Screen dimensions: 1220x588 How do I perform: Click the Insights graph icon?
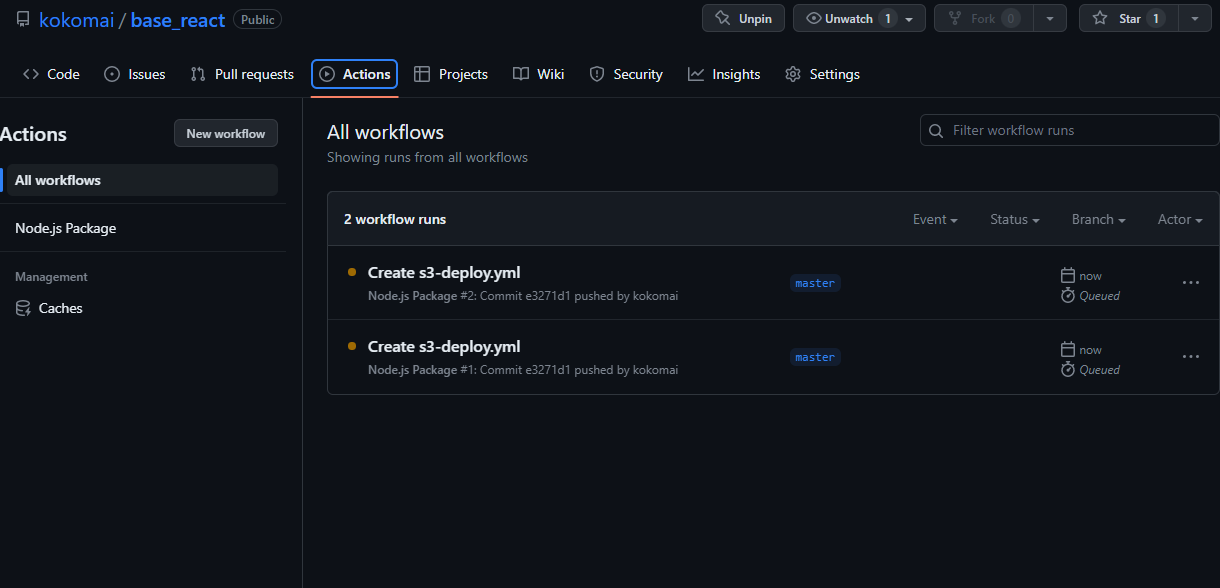click(696, 74)
